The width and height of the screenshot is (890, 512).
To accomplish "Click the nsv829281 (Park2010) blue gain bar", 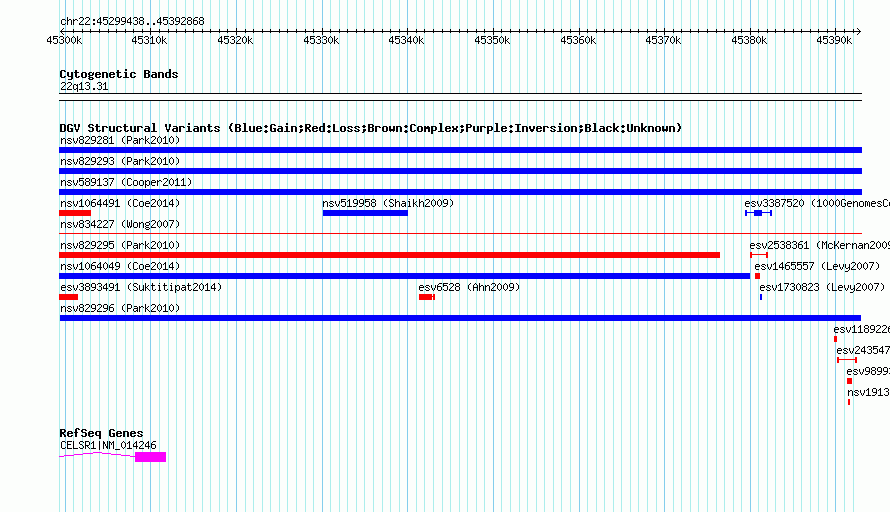I will point(460,150).
